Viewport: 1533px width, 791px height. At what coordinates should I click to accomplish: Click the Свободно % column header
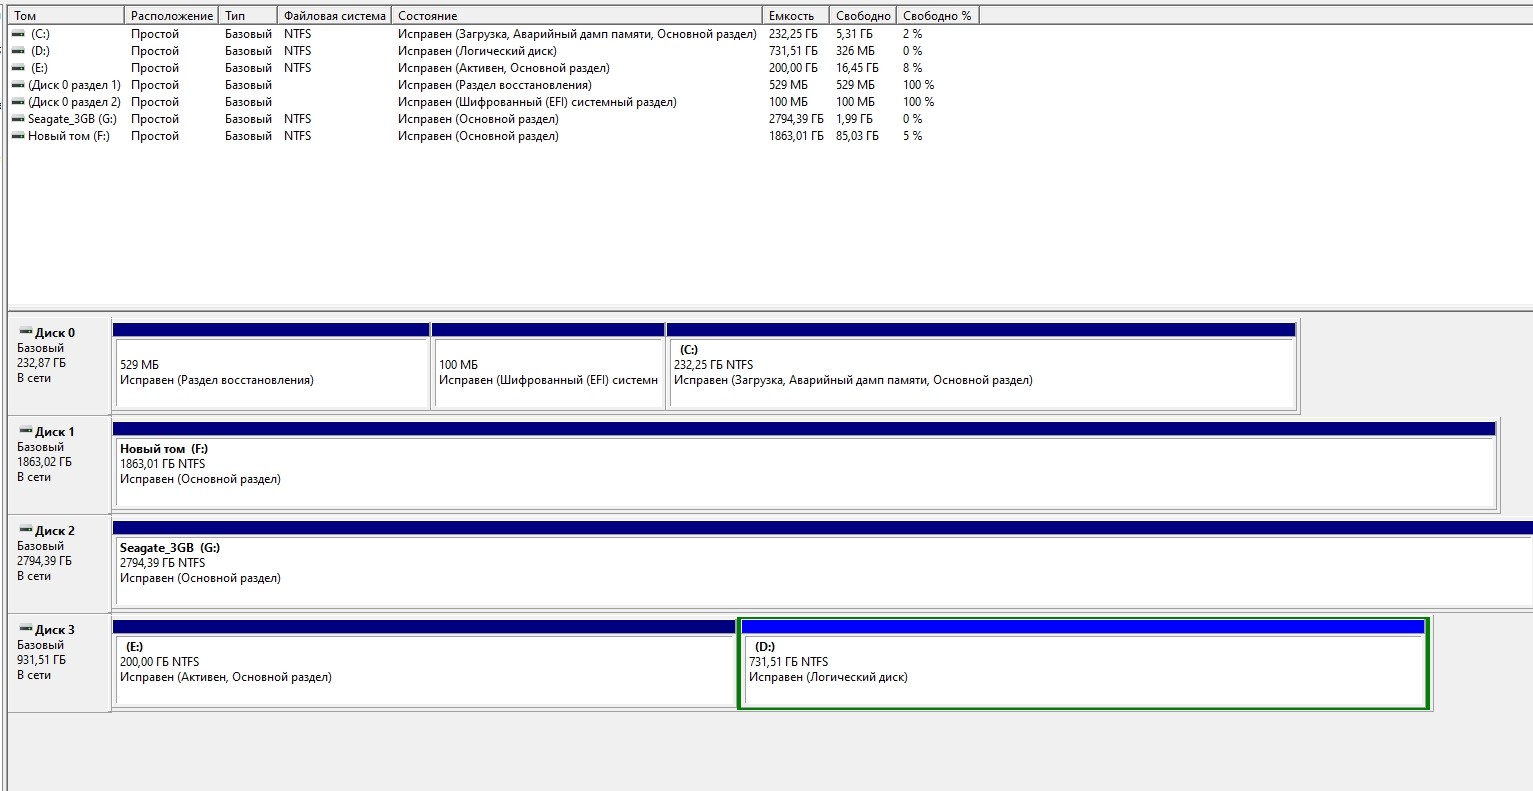[936, 16]
